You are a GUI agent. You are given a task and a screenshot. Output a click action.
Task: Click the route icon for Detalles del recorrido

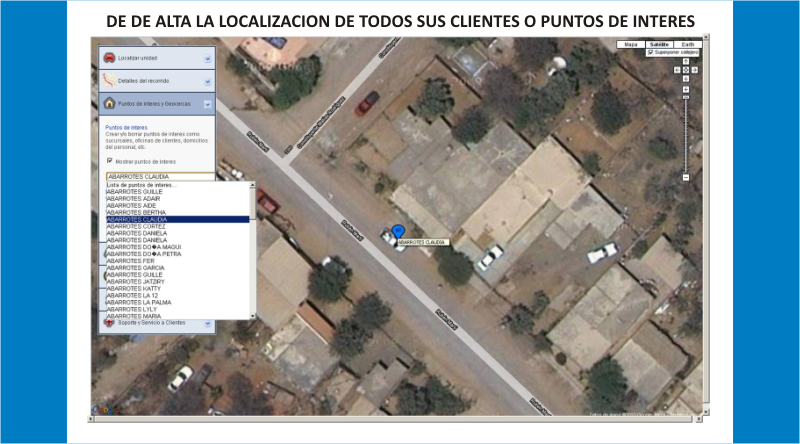pos(109,80)
